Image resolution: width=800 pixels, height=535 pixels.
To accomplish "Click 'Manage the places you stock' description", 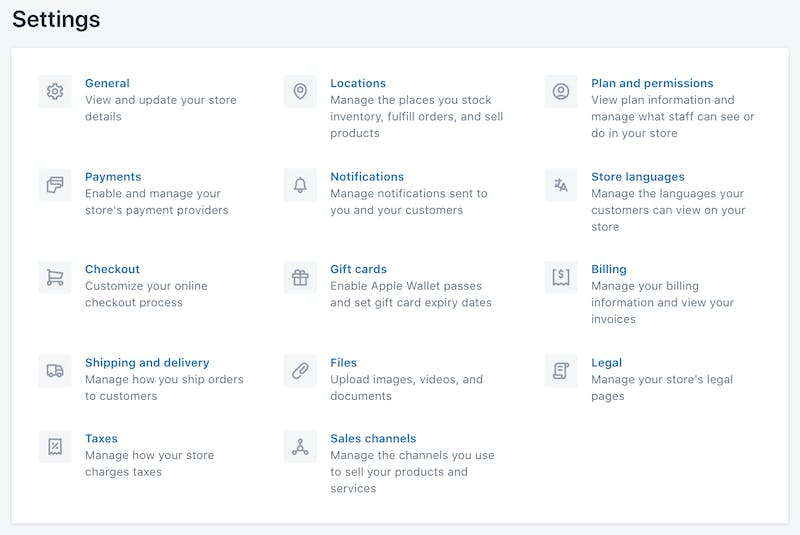I will point(416,116).
